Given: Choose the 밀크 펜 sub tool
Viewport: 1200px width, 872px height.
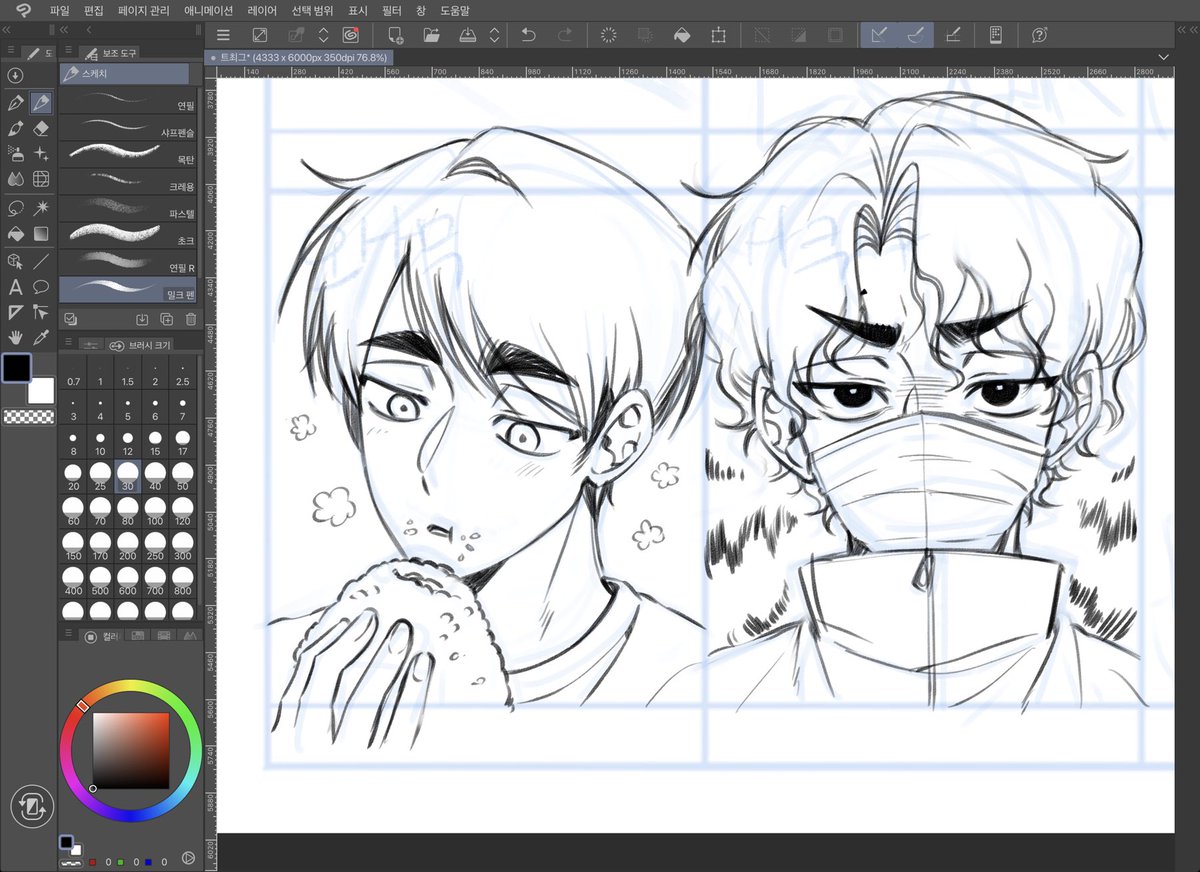Looking at the screenshot, I should (x=128, y=290).
